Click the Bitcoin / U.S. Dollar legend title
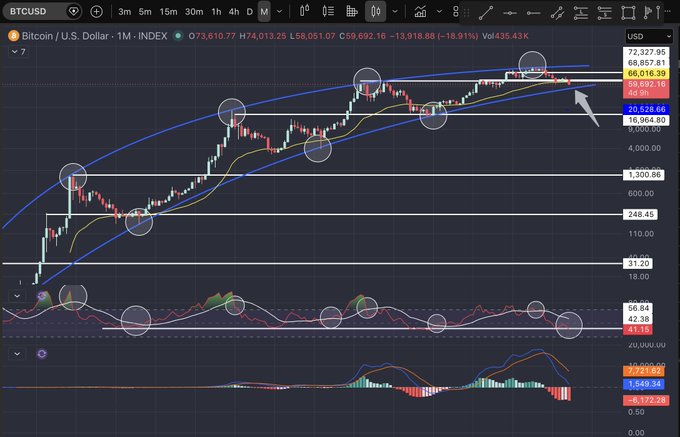 [x=94, y=36]
